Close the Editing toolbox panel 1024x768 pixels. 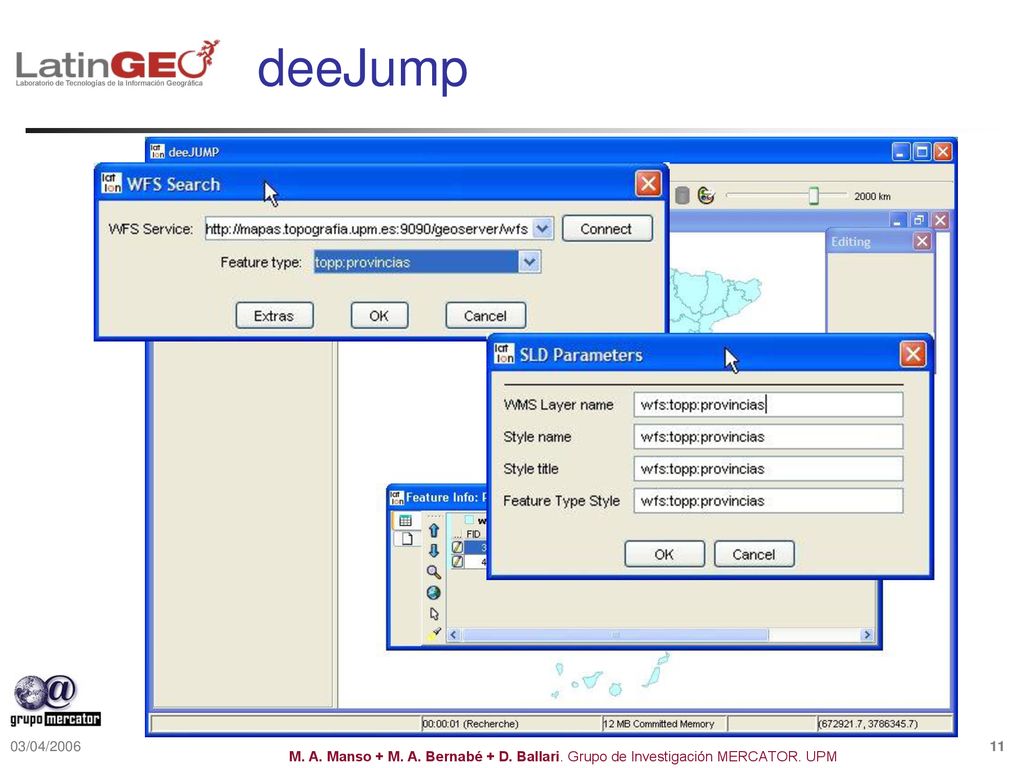(x=922, y=242)
